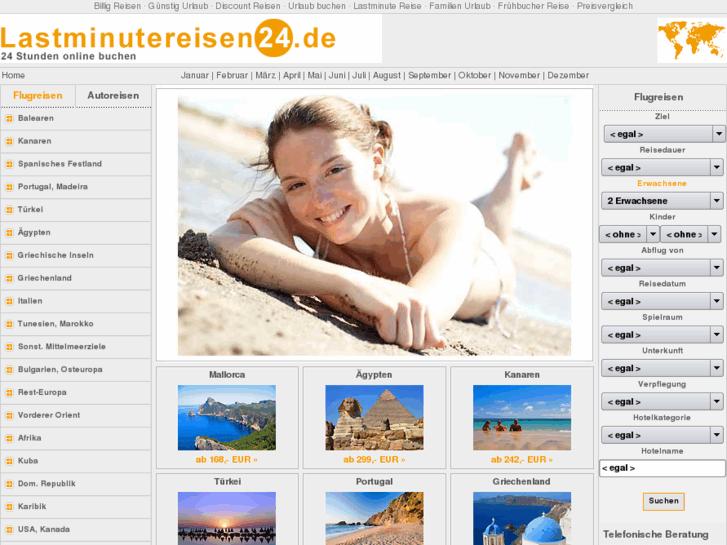Click the arrow icon beside Spanisches Festland
The image size is (727, 545).
(9, 164)
